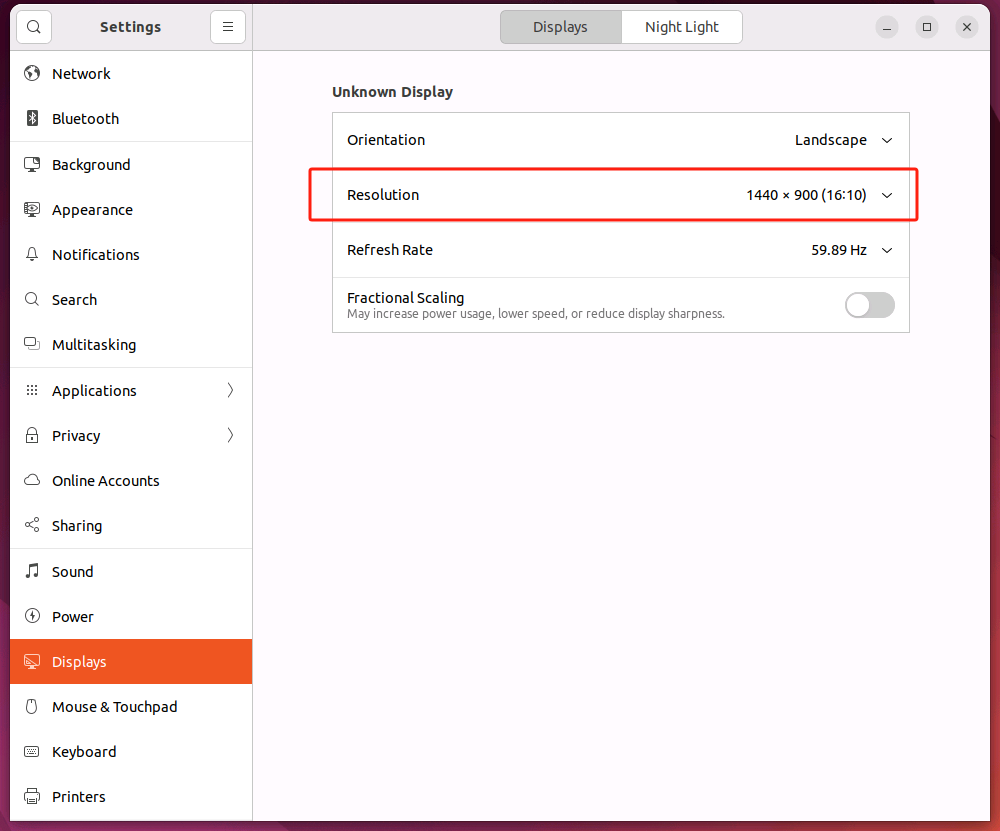Click the Orientation label text
The image size is (1000, 831).
(386, 140)
